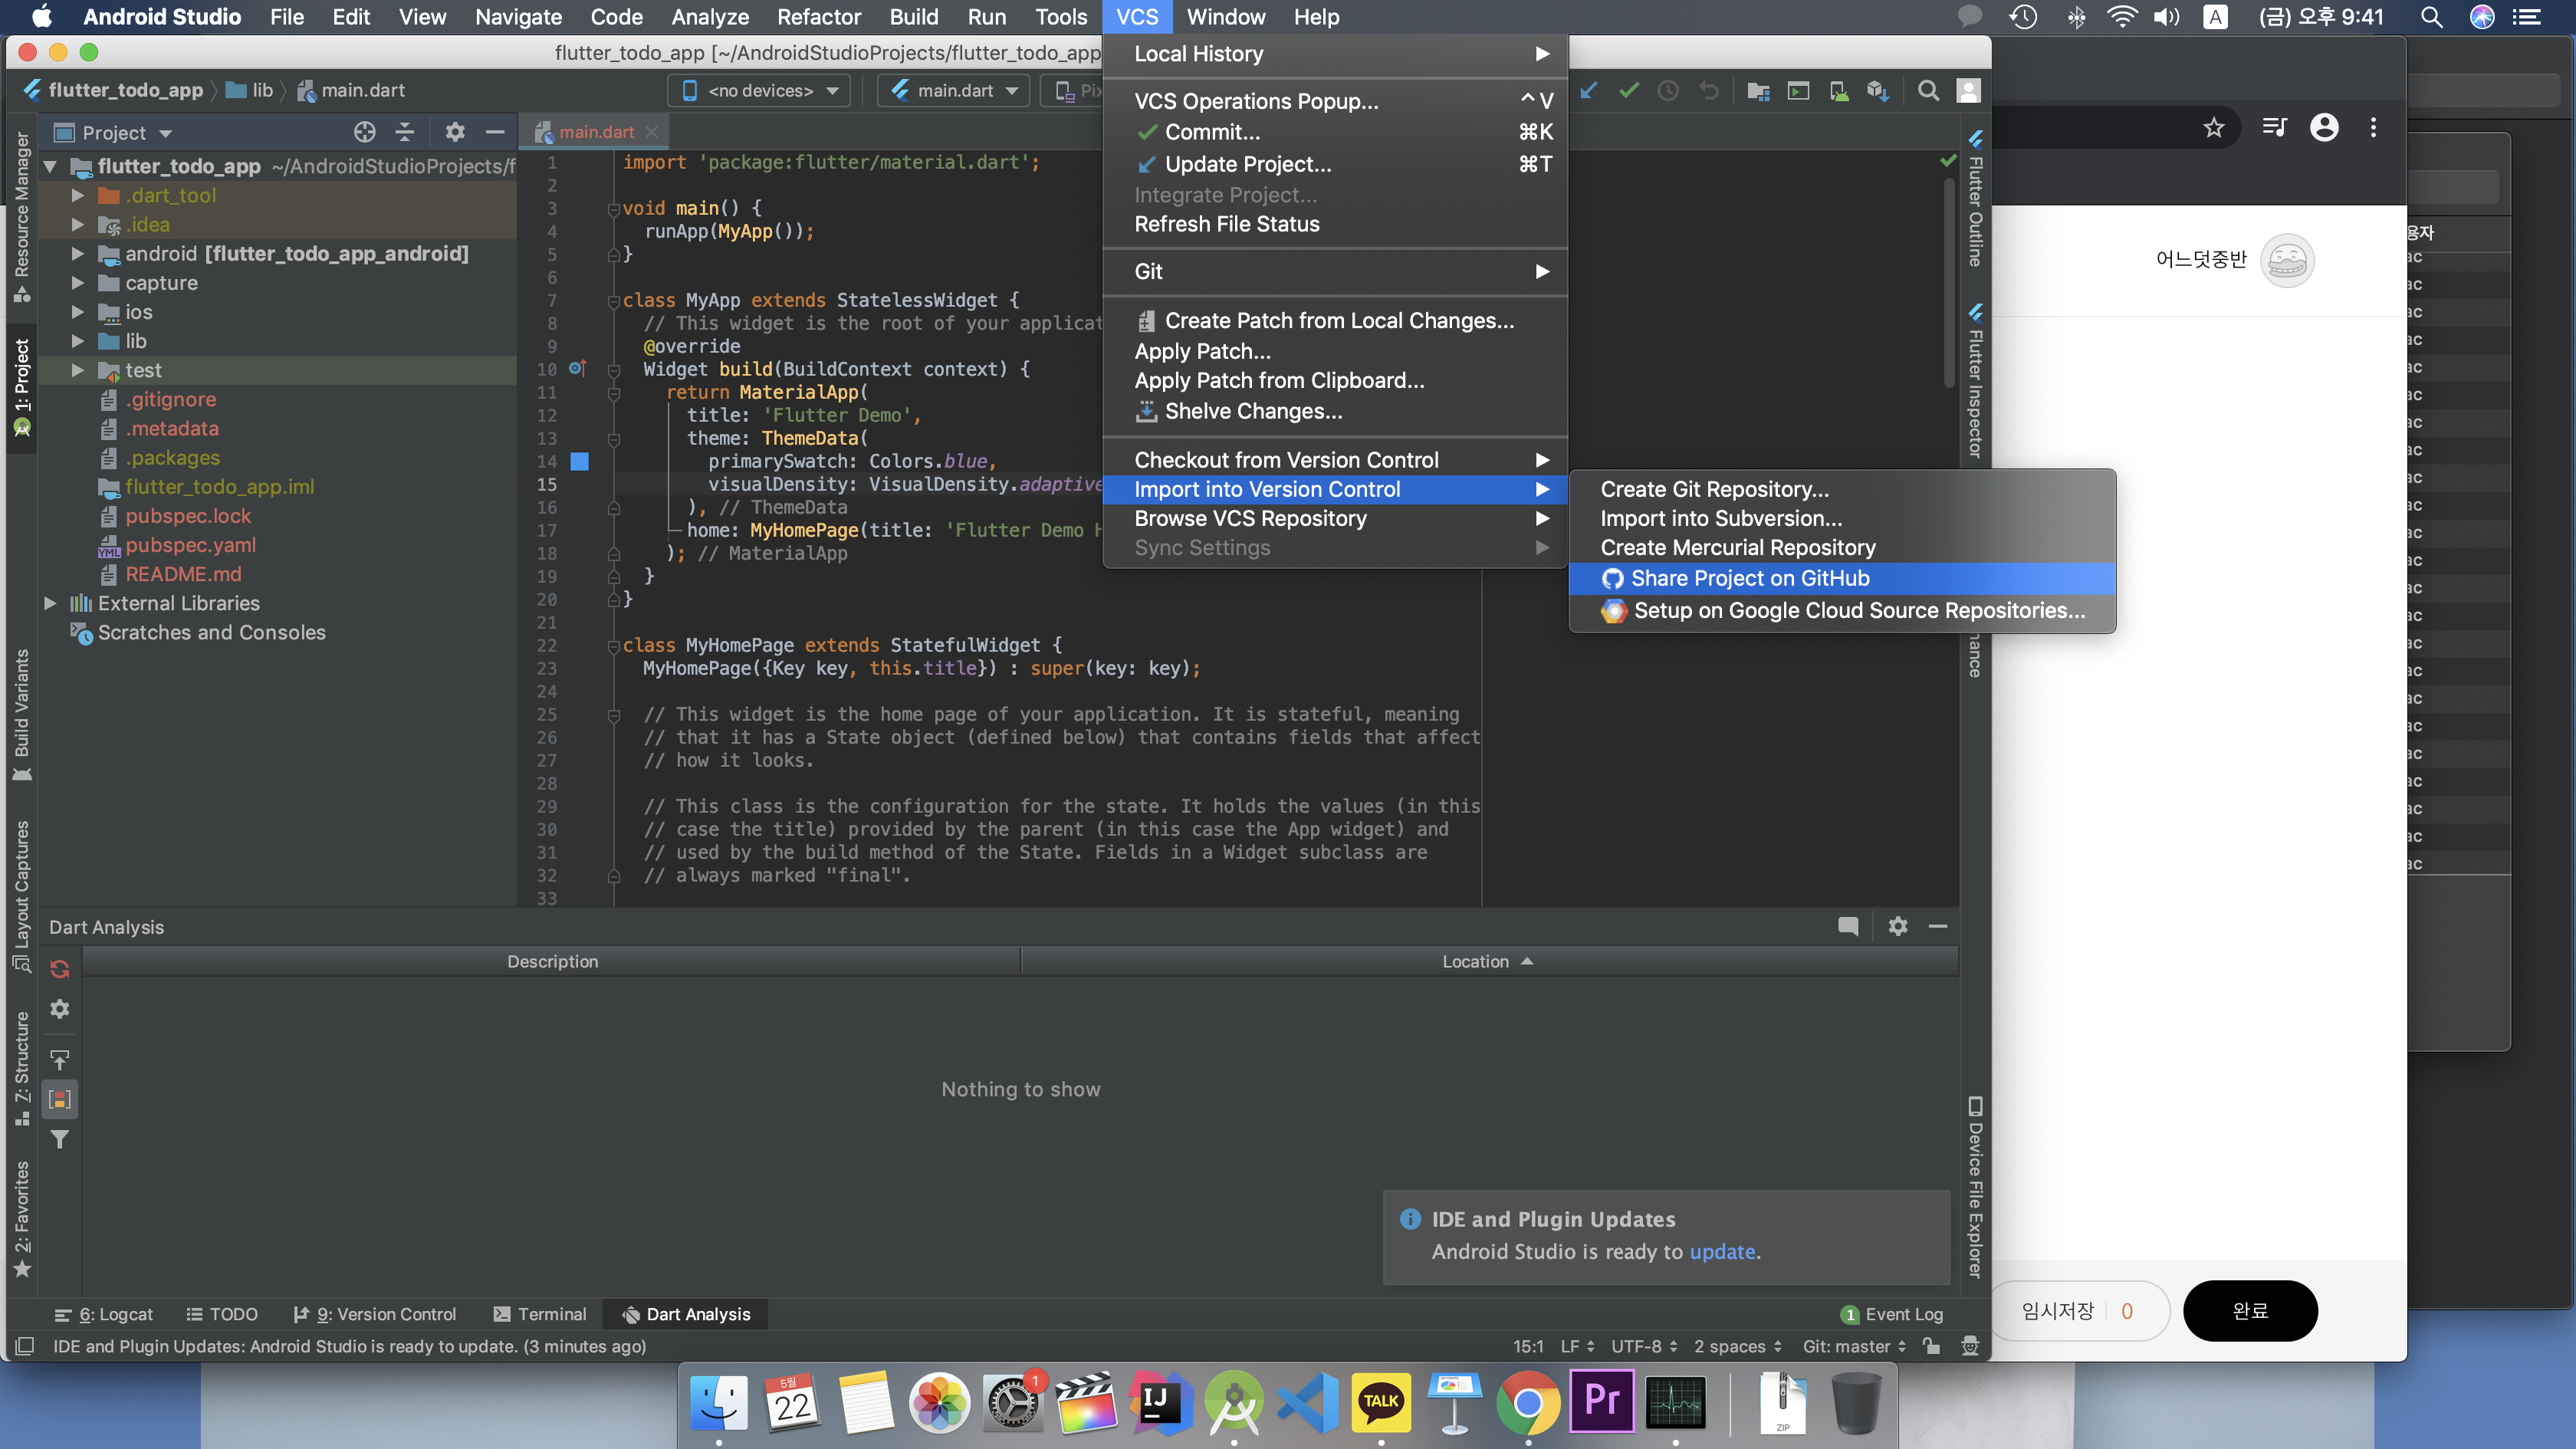The image size is (2576, 1449).
Task: Open Search Everywhere magnifier in toolbar
Action: pyautogui.click(x=1928, y=91)
